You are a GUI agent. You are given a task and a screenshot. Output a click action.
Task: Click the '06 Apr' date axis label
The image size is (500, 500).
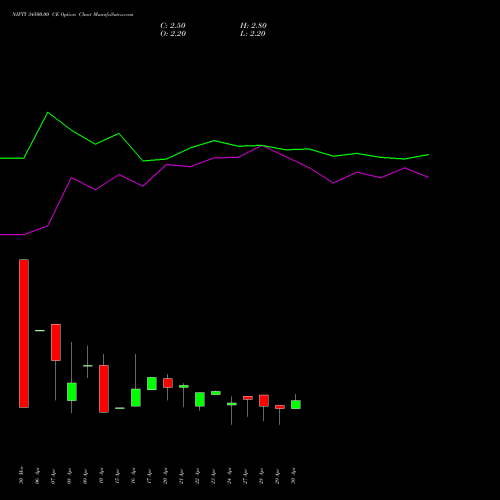click(37, 476)
